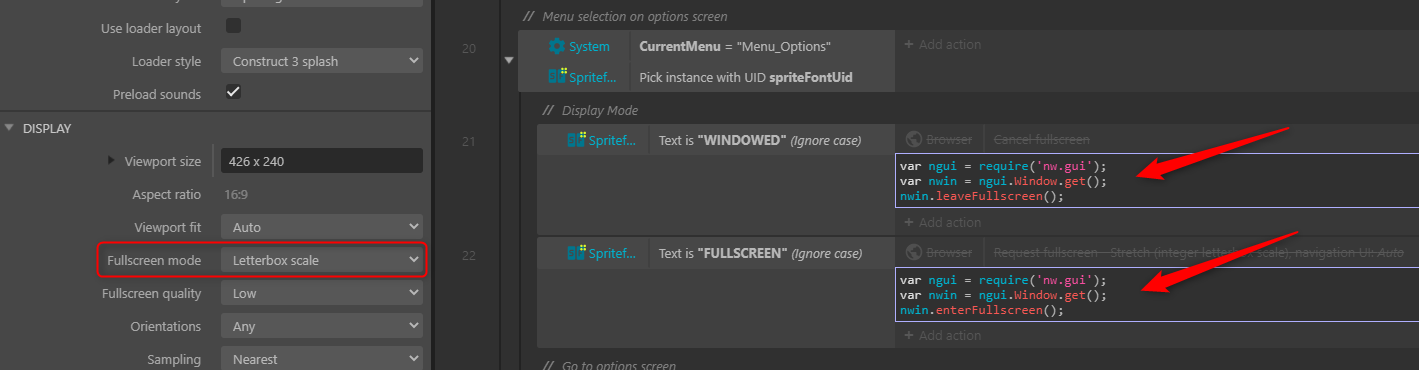
Task: Open the Sampling dropdown set to Nearest
Action: (321, 359)
